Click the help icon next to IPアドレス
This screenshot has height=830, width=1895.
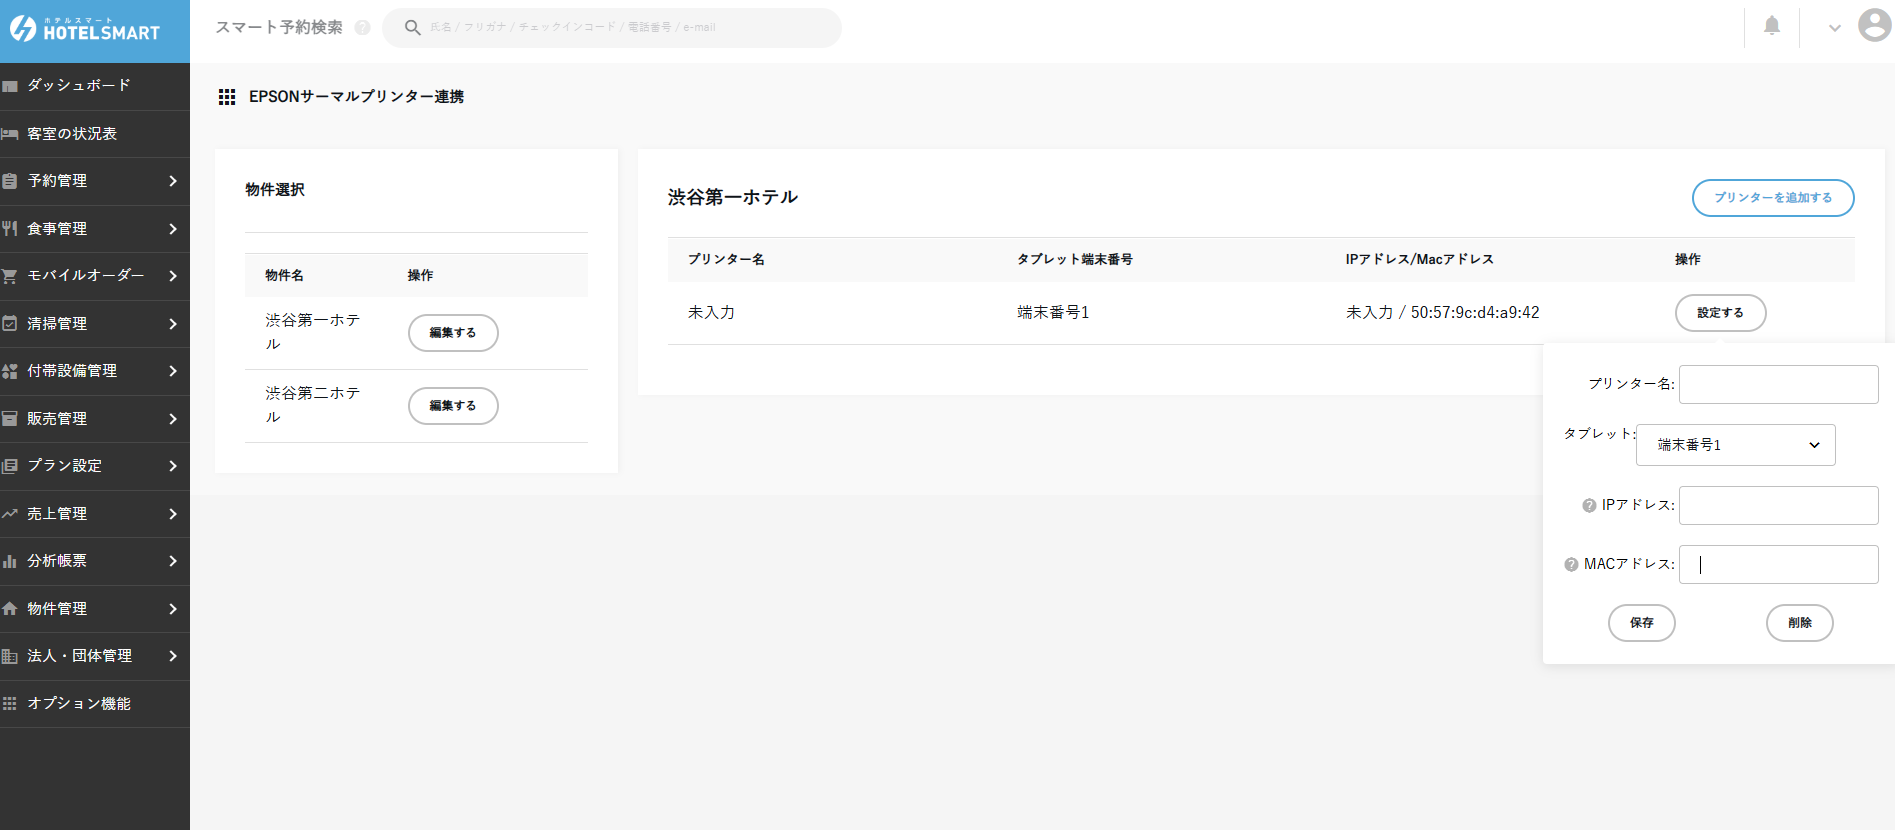pyautogui.click(x=1589, y=506)
